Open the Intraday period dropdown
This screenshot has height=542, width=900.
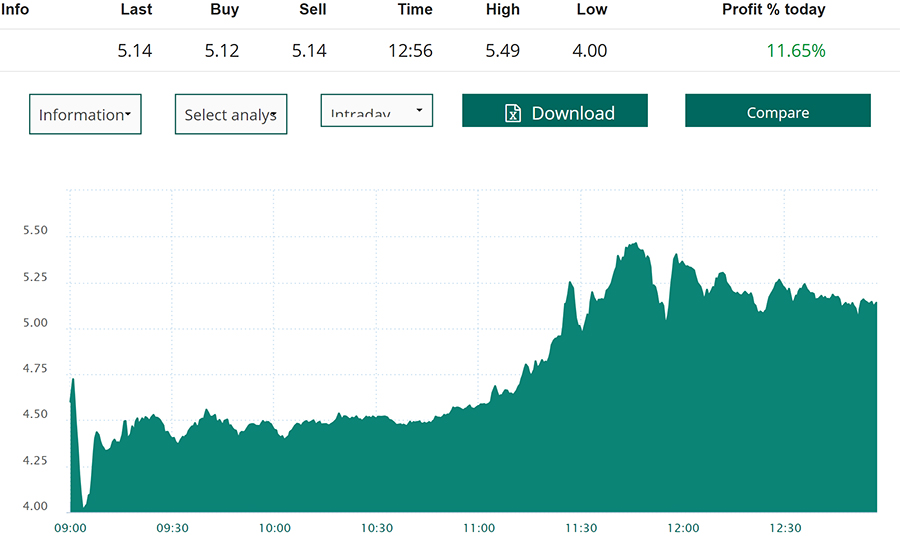[376, 111]
